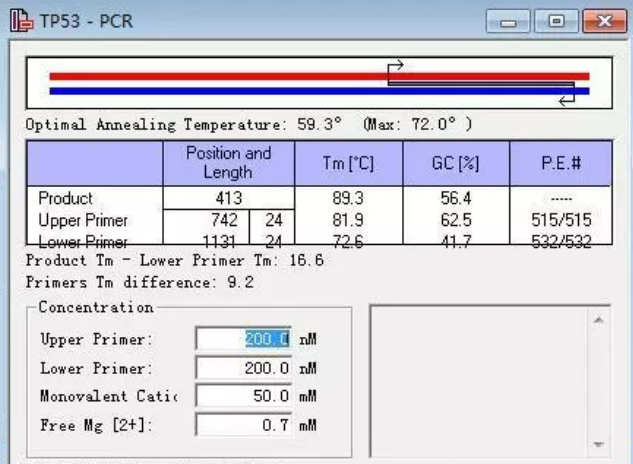Select the 'Upper Primer' row label in table
This screenshot has width=633, height=464.
click(x=83, y=220)
